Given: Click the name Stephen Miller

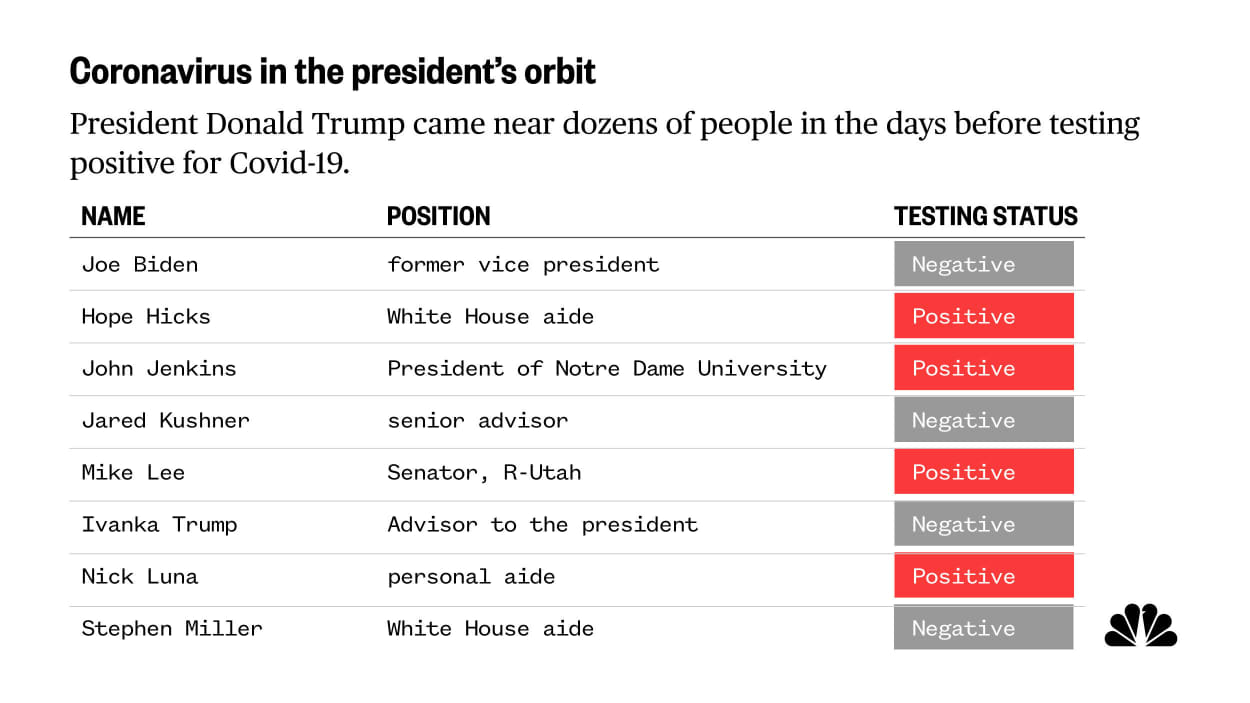Looking at the screenshot, I should 172,629.
